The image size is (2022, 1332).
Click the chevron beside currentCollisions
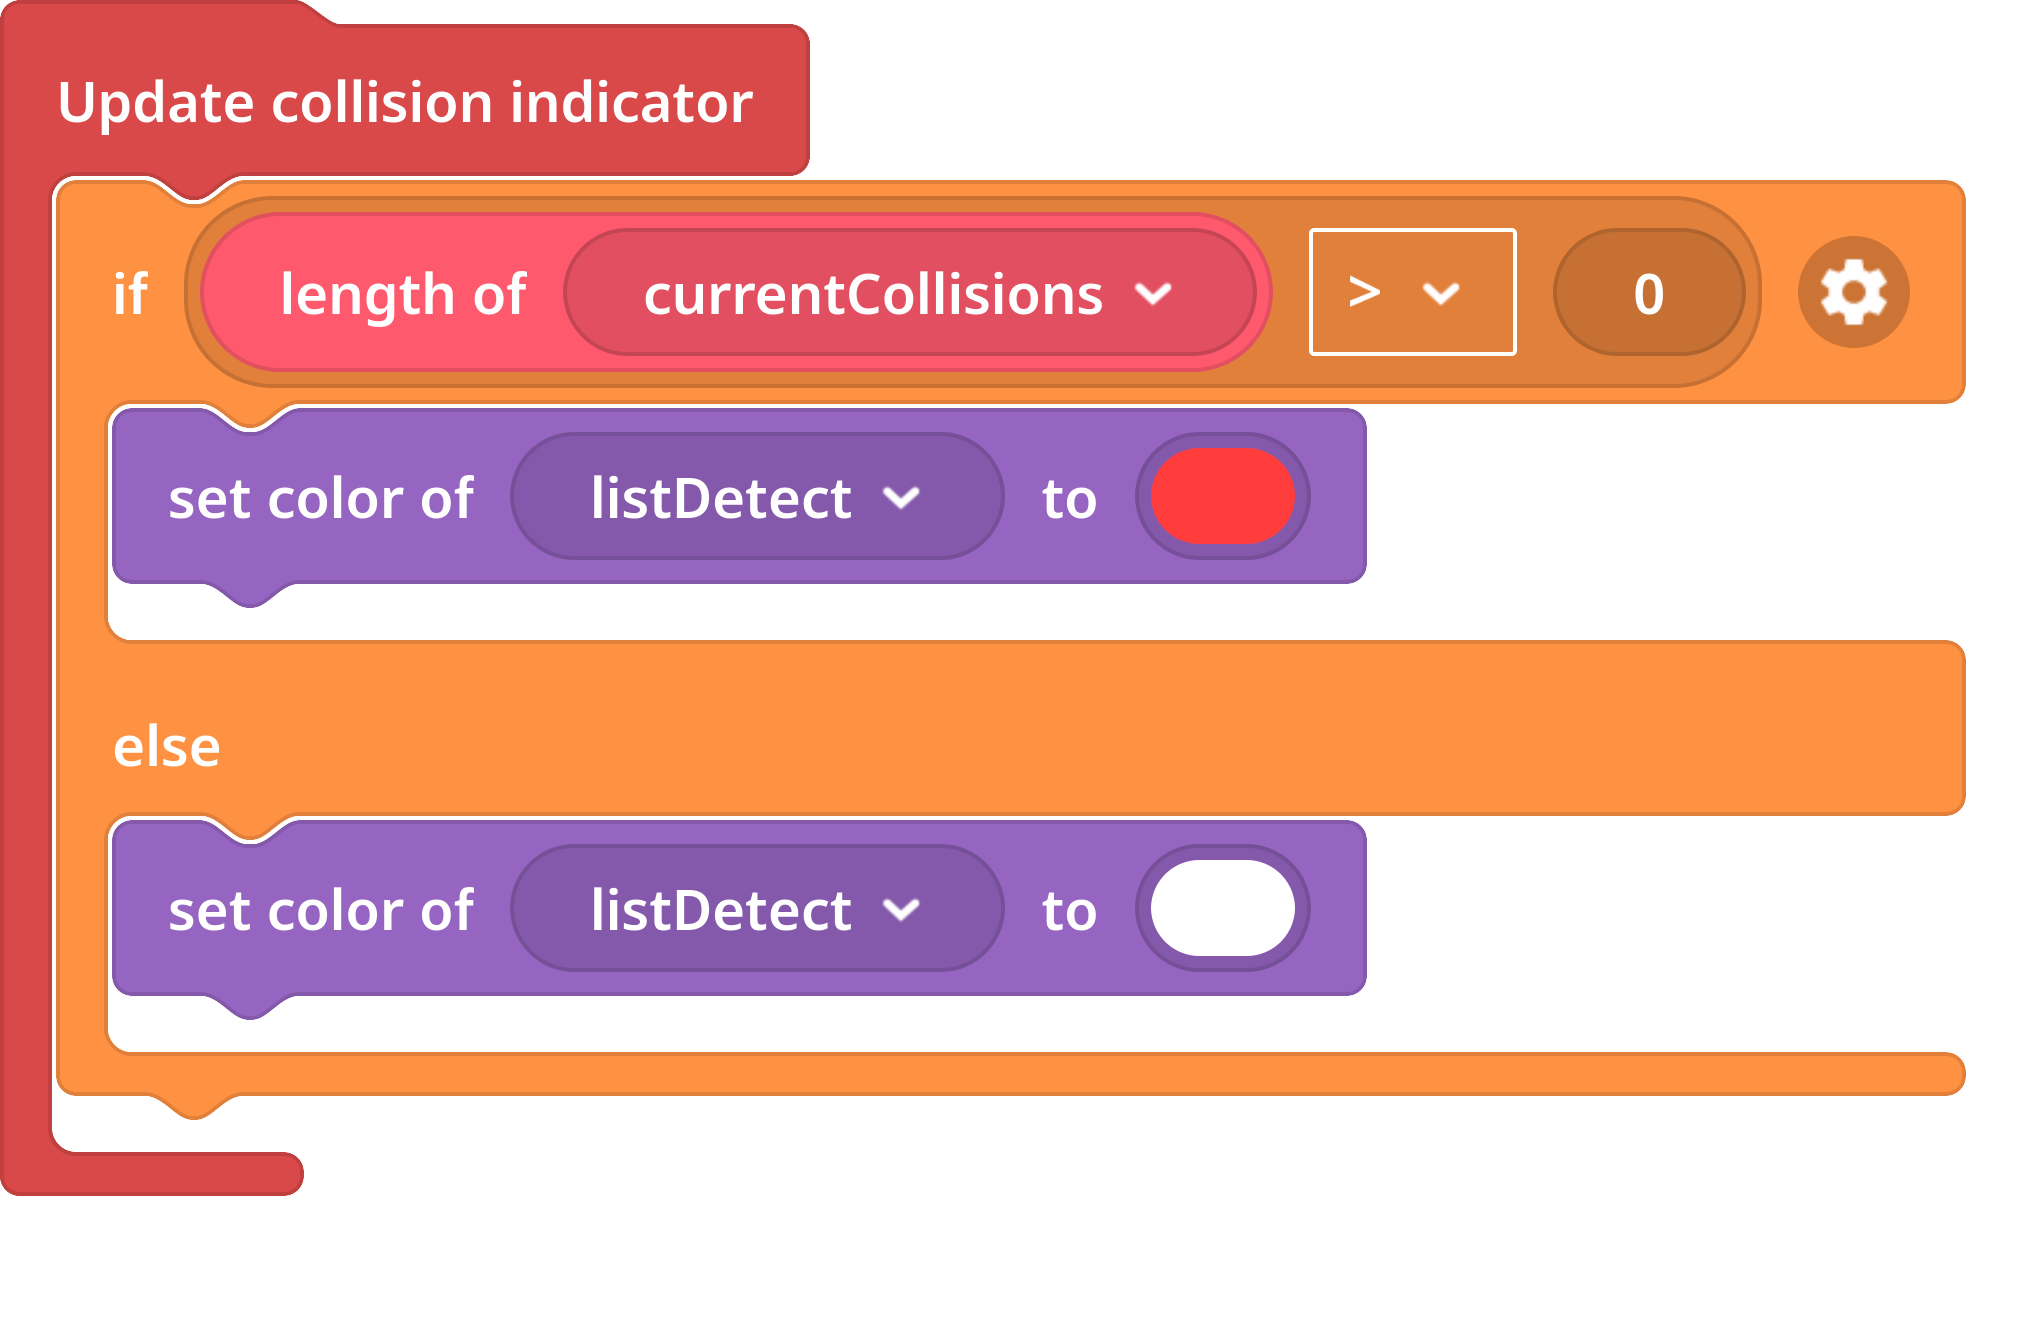point(1153,294)
